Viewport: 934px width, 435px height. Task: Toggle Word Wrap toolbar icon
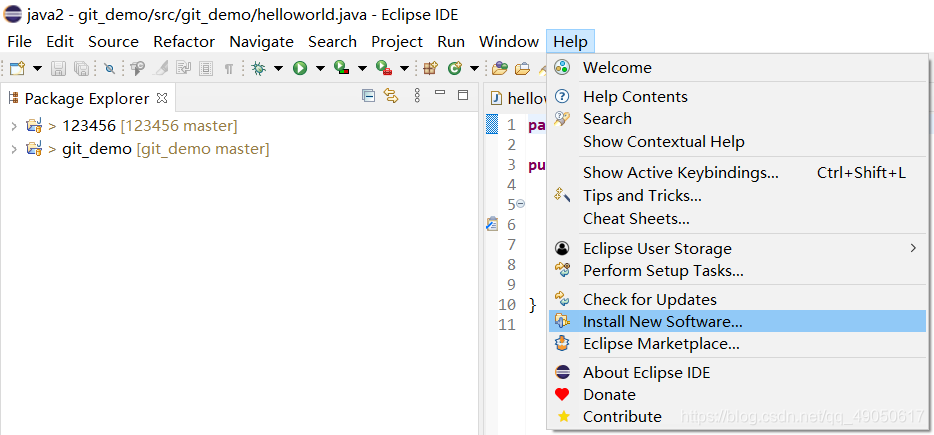pyautogui.click(x=183, y=69)
